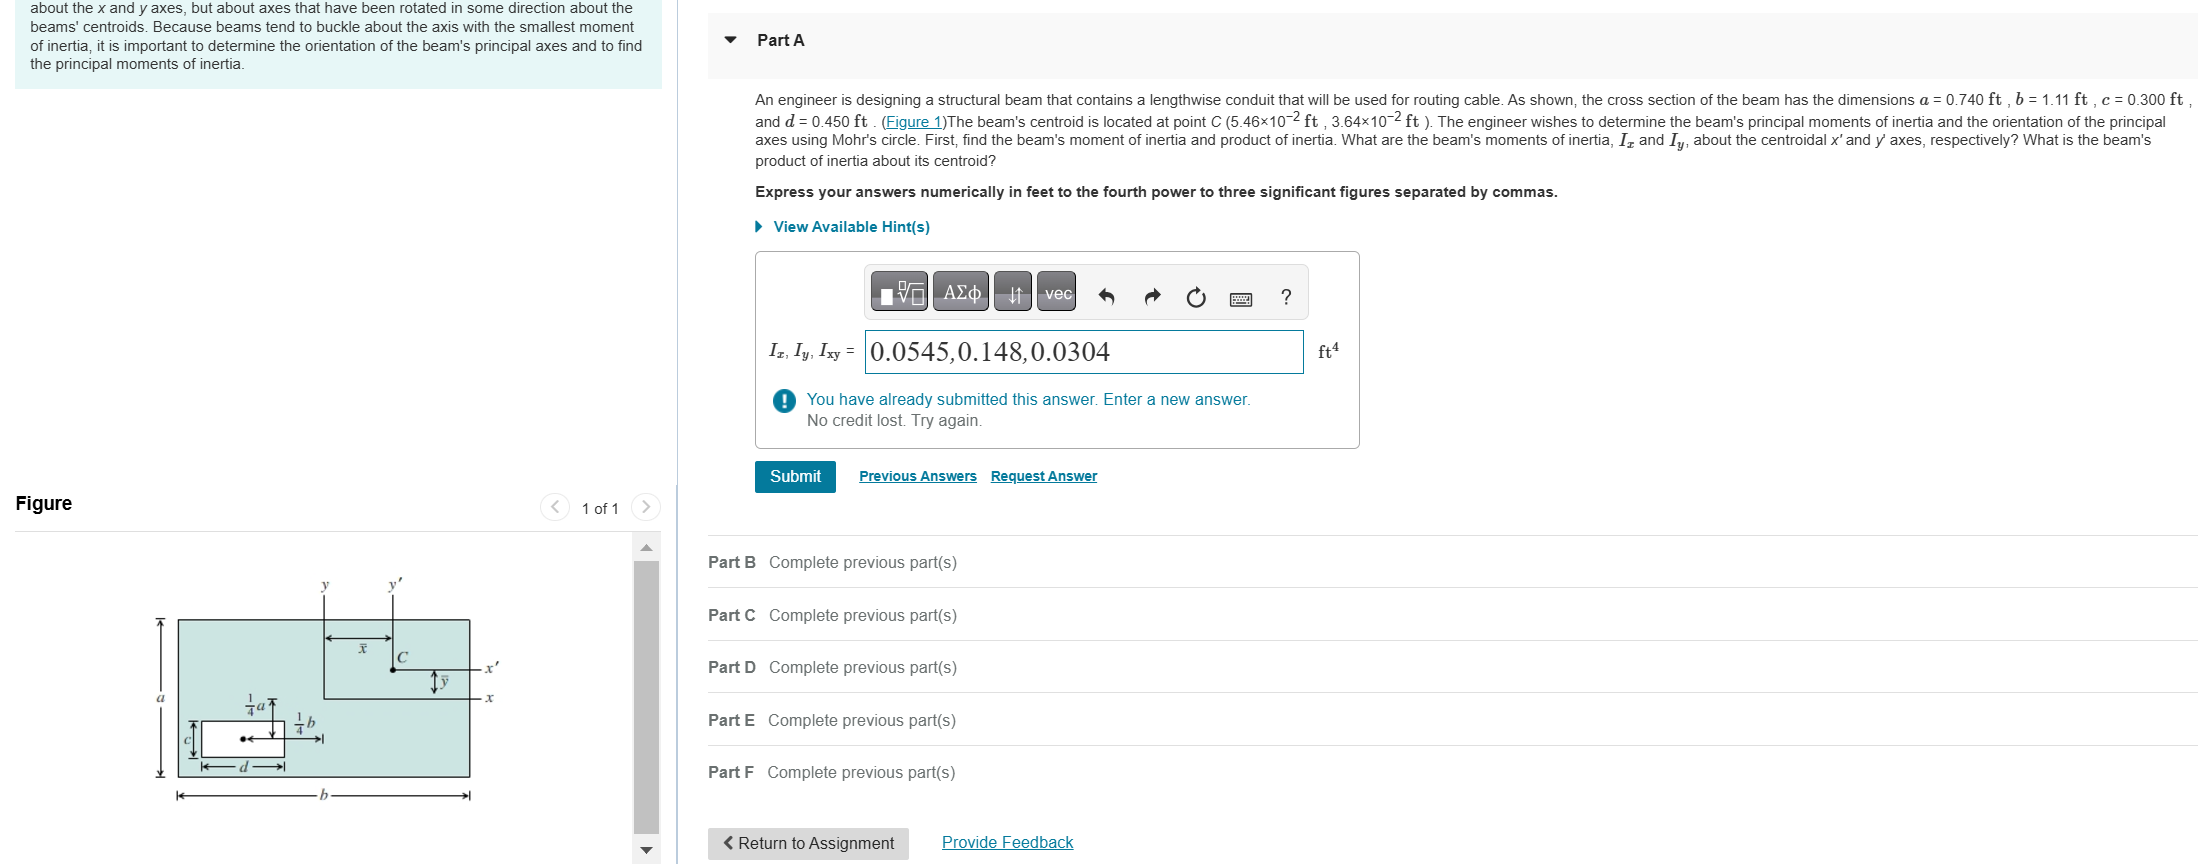Undo the last answer edit
The height and width of the screenshot is (864, 2210).
[x=1106, y=297]
